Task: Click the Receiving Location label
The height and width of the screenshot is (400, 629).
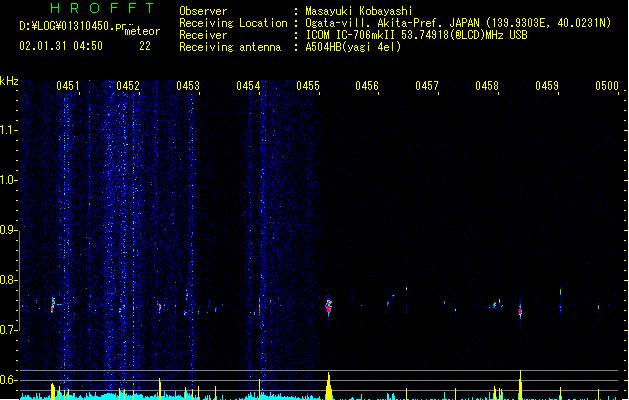Action: (233, 23)
